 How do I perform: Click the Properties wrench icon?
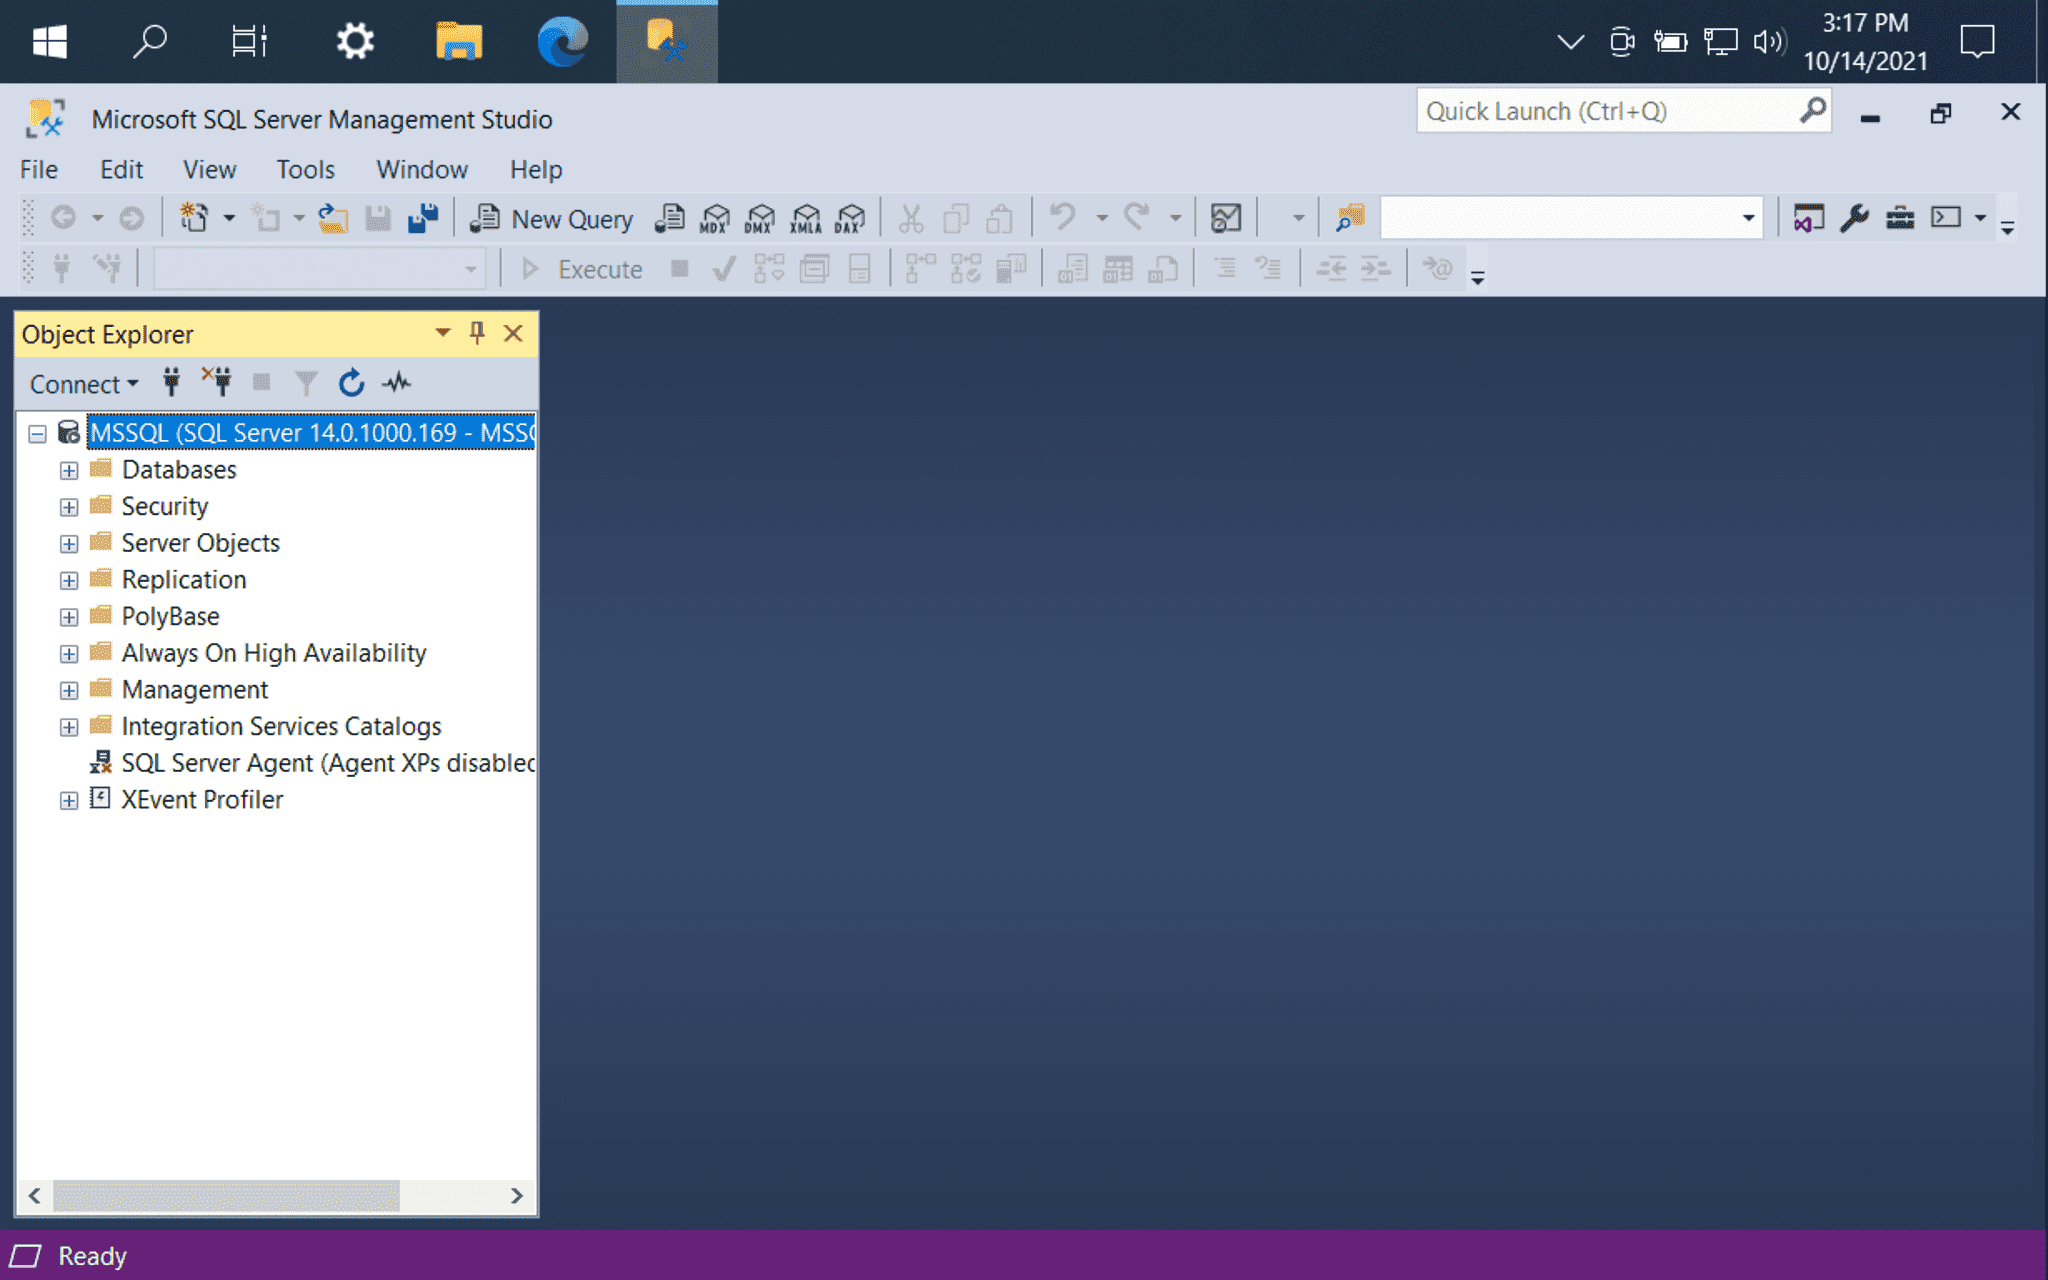click(1854, 218)
